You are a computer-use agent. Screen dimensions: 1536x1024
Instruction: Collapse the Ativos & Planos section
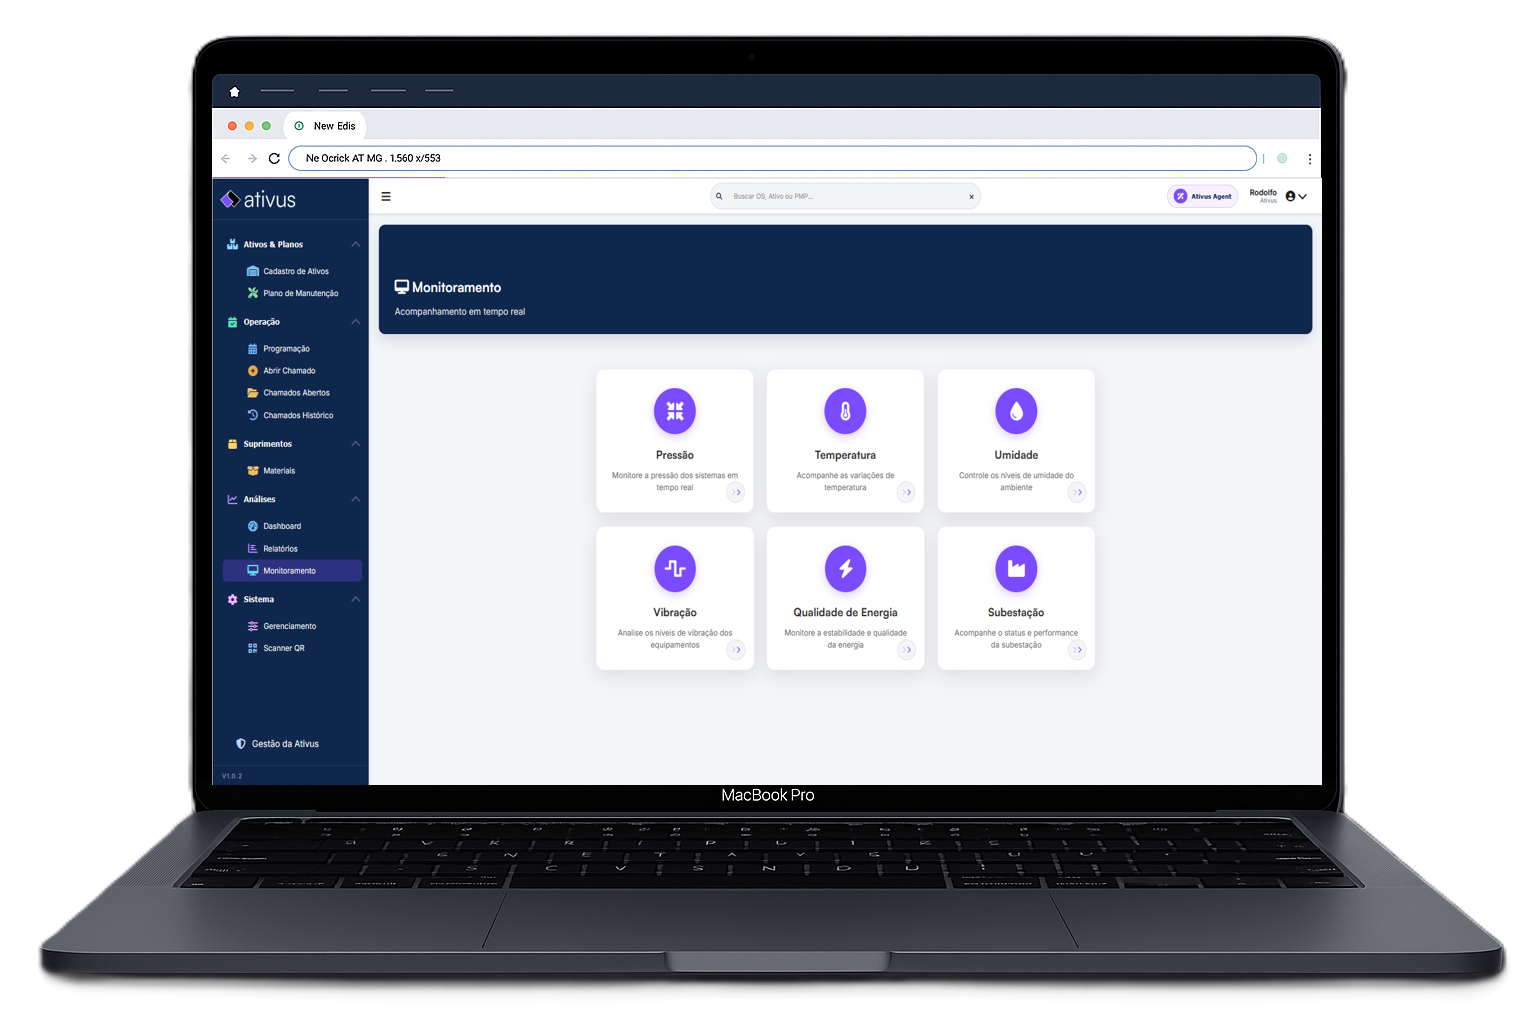(x=356, y=243)
